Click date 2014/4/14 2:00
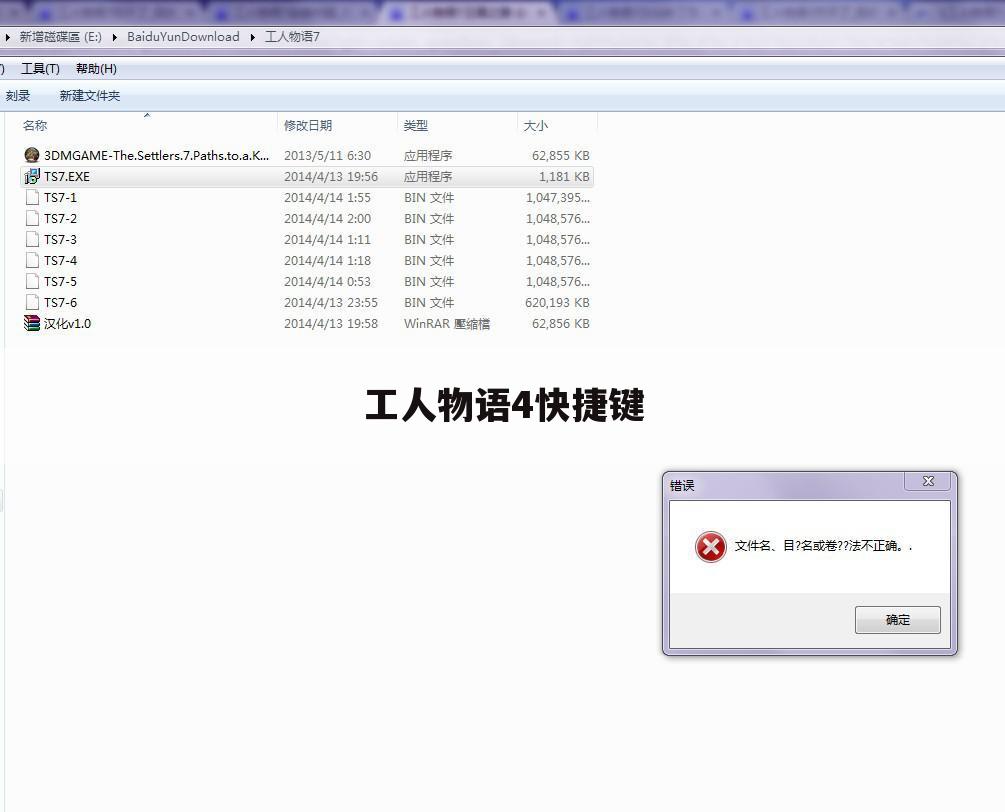The width and height of the screenshot is (1005, 812). pos(327,219)
